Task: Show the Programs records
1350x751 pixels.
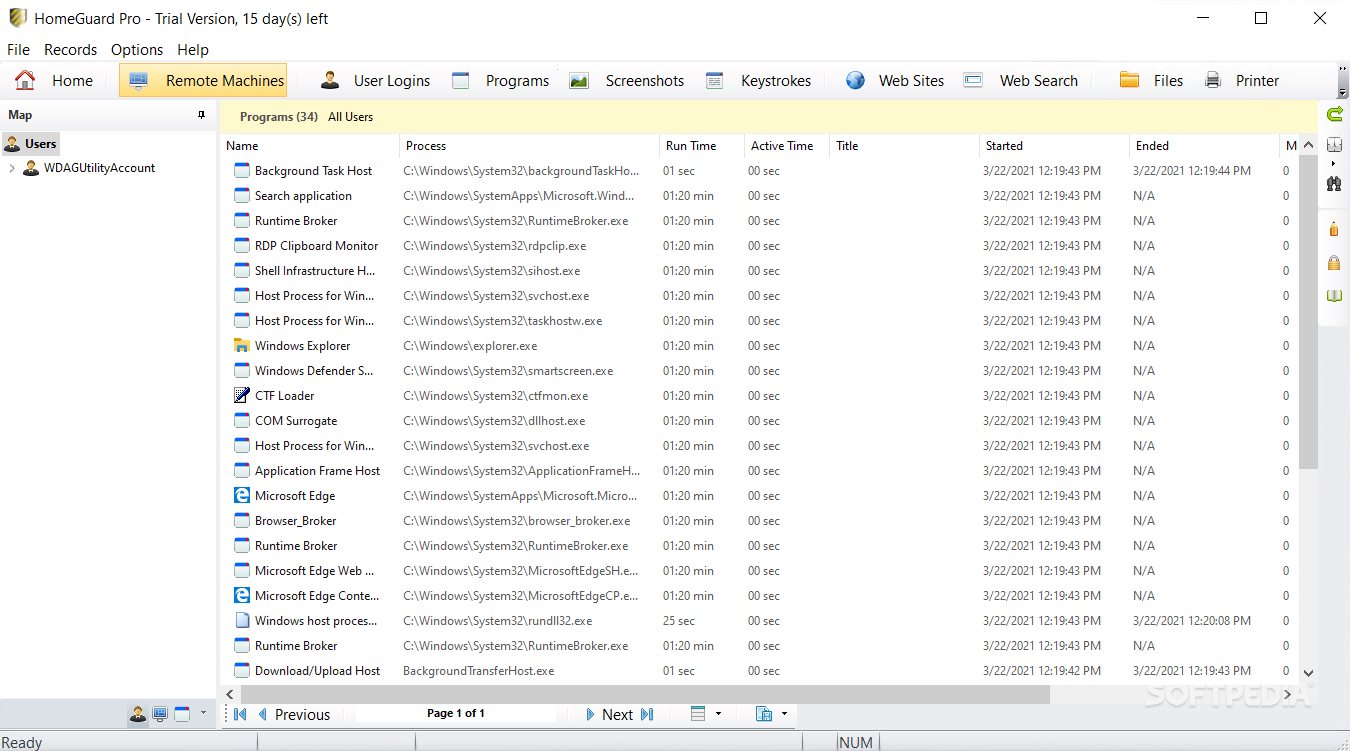Action: click(500, 81)
